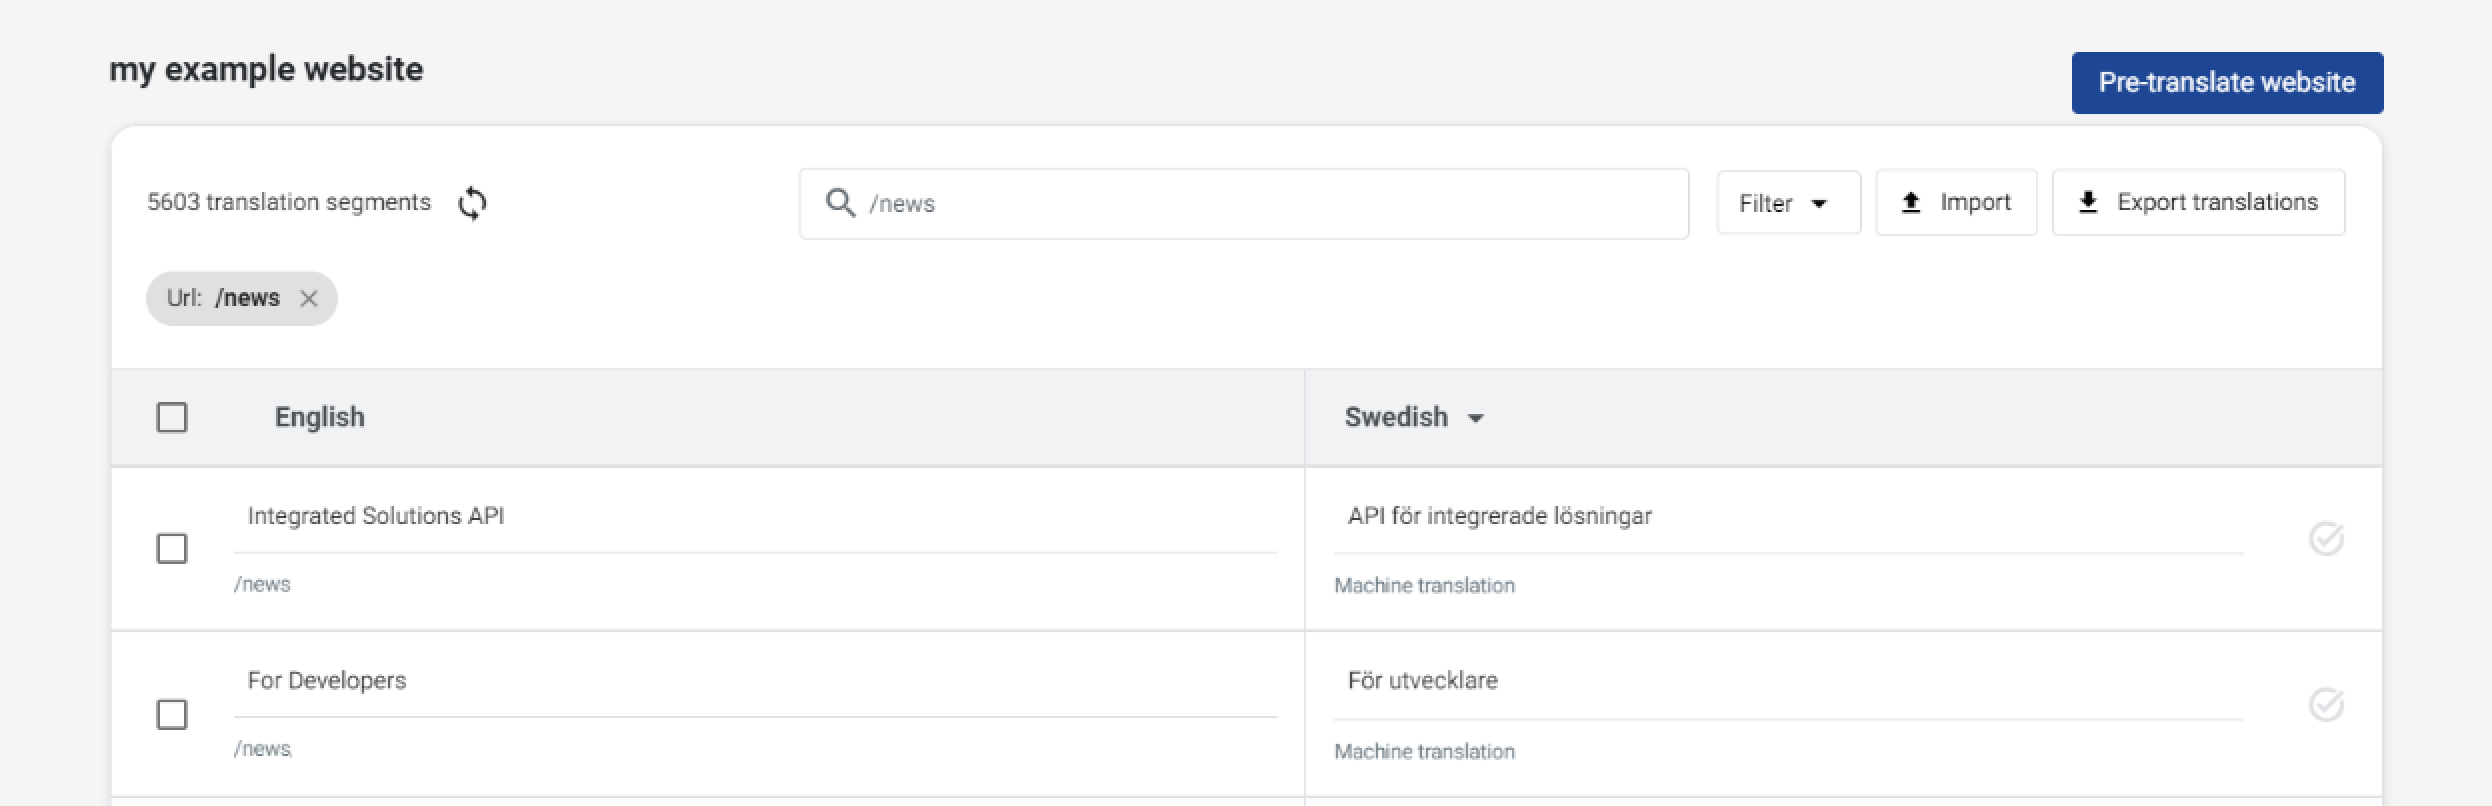Click Machine translation label under För utvecklare
Image resolution: width=2492 pixels, height=806 pixels.
point(1424,751)
